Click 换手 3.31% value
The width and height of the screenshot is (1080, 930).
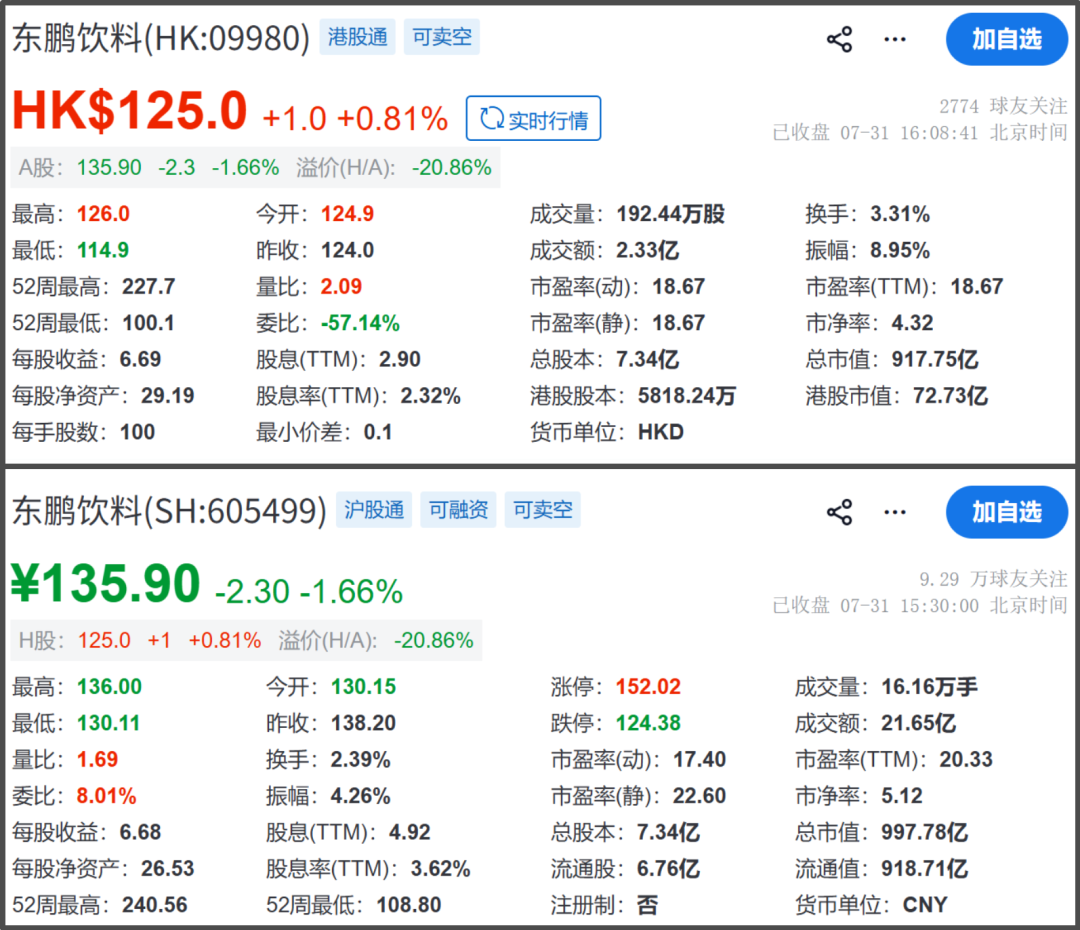click(x=900, y=214)
